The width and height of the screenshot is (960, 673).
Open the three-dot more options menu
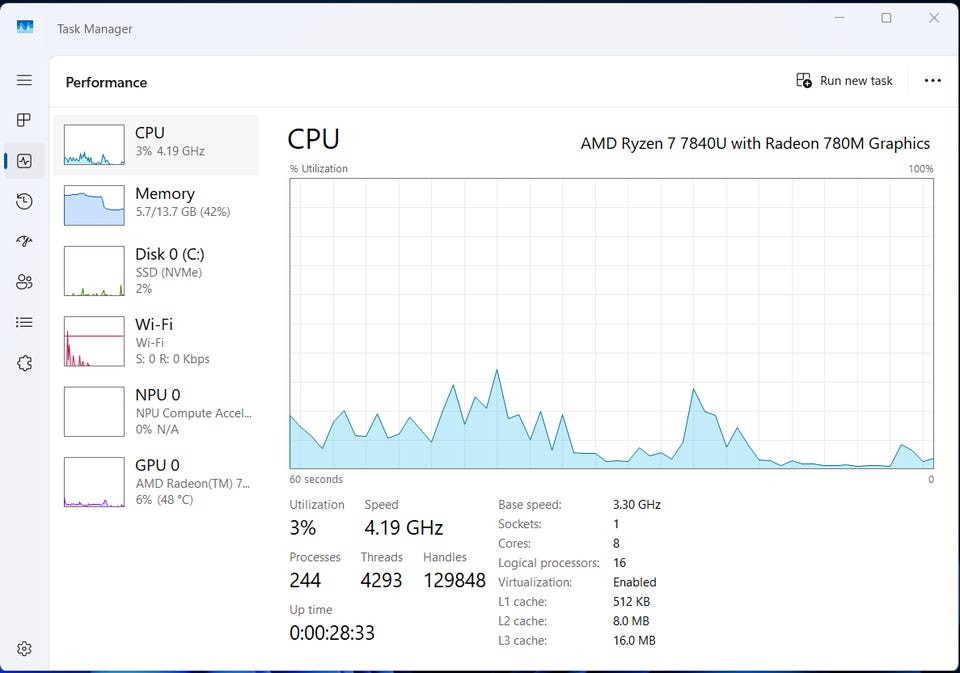pyautogui.click(x=932, y=81)
